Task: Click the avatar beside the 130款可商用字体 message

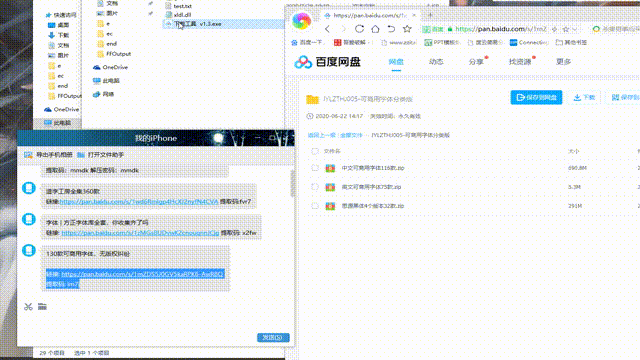Action: (29, 250)
